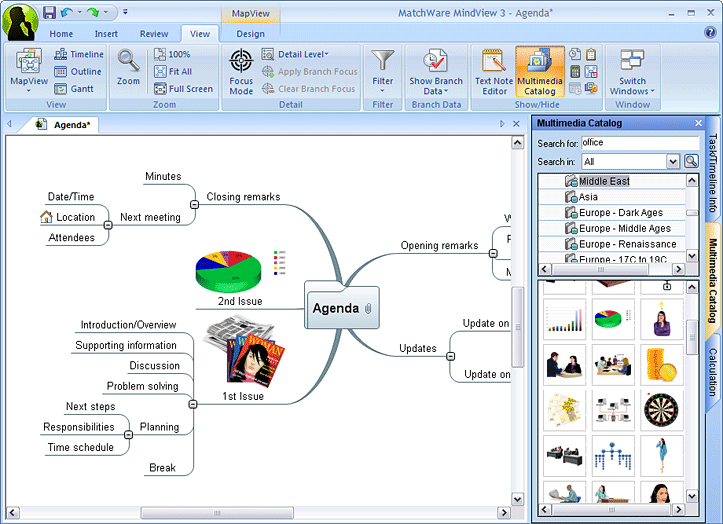Select the bar chart thumbnail in catalog

pyautogui.click(x=564, y=319)
